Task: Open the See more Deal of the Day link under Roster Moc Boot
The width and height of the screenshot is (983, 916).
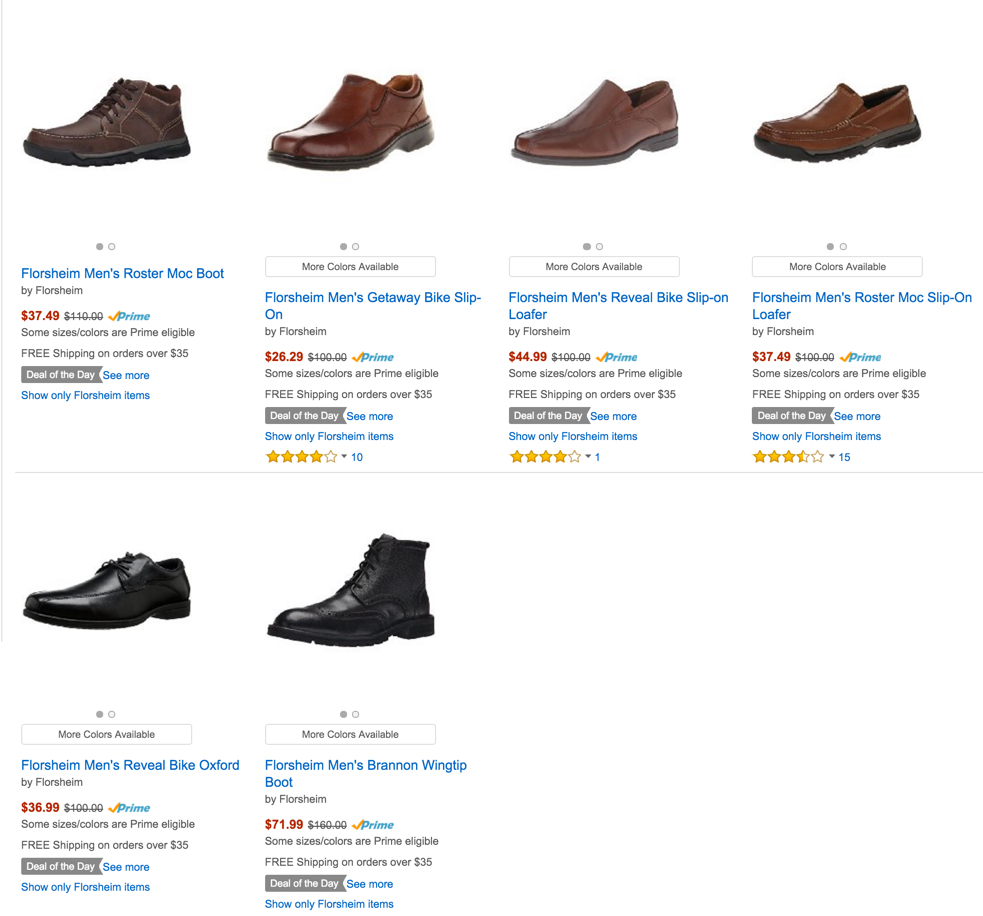Action: tap(126, 374)
